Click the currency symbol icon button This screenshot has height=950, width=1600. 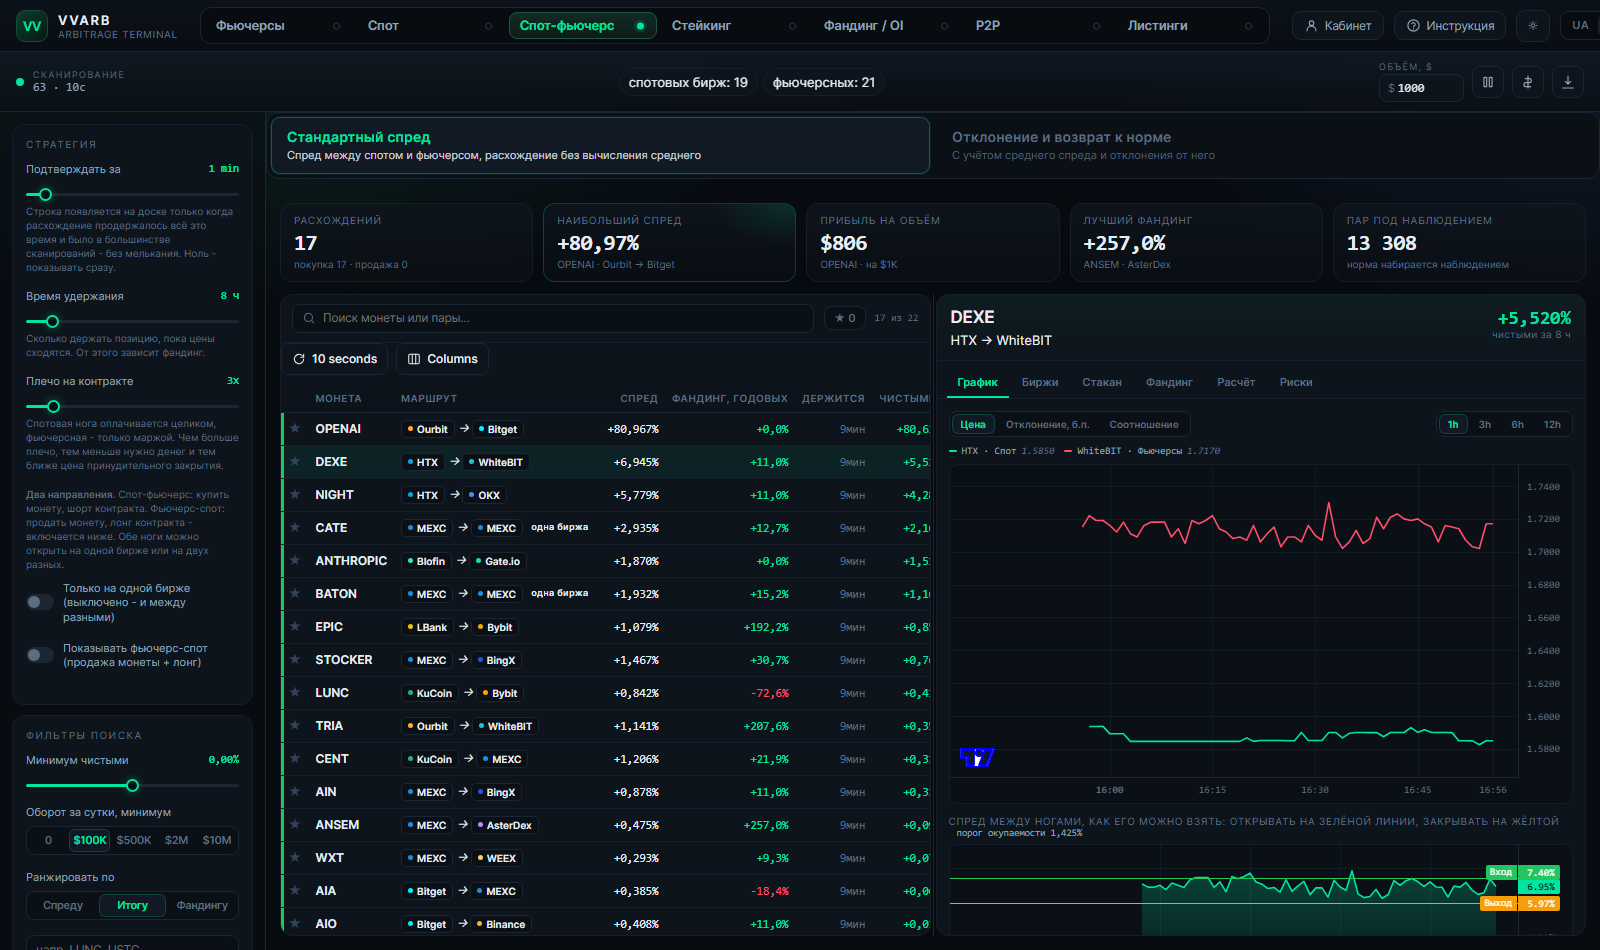1528,83
